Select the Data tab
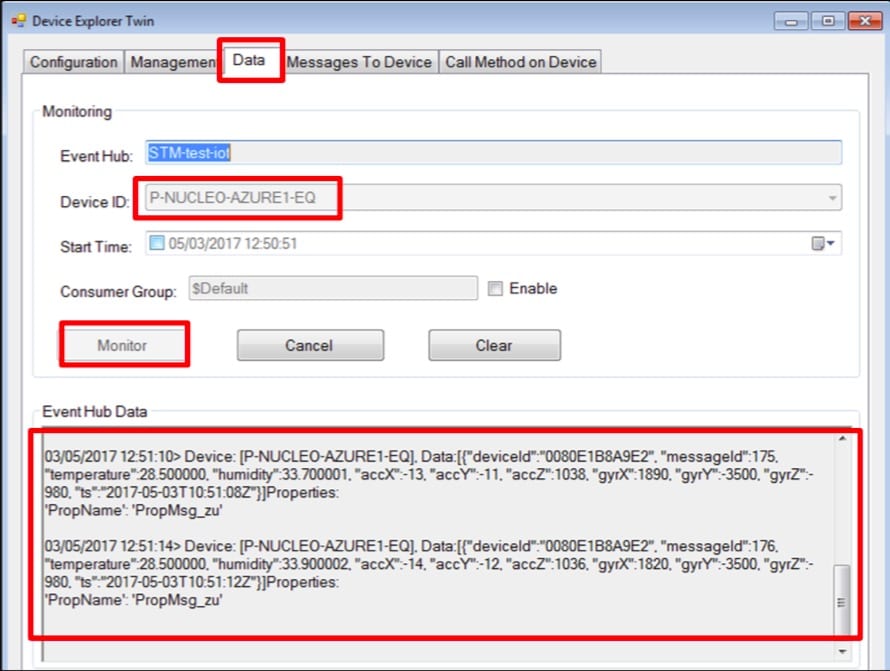This screenshot has height=671, width=890. click(x=249, y=60)
